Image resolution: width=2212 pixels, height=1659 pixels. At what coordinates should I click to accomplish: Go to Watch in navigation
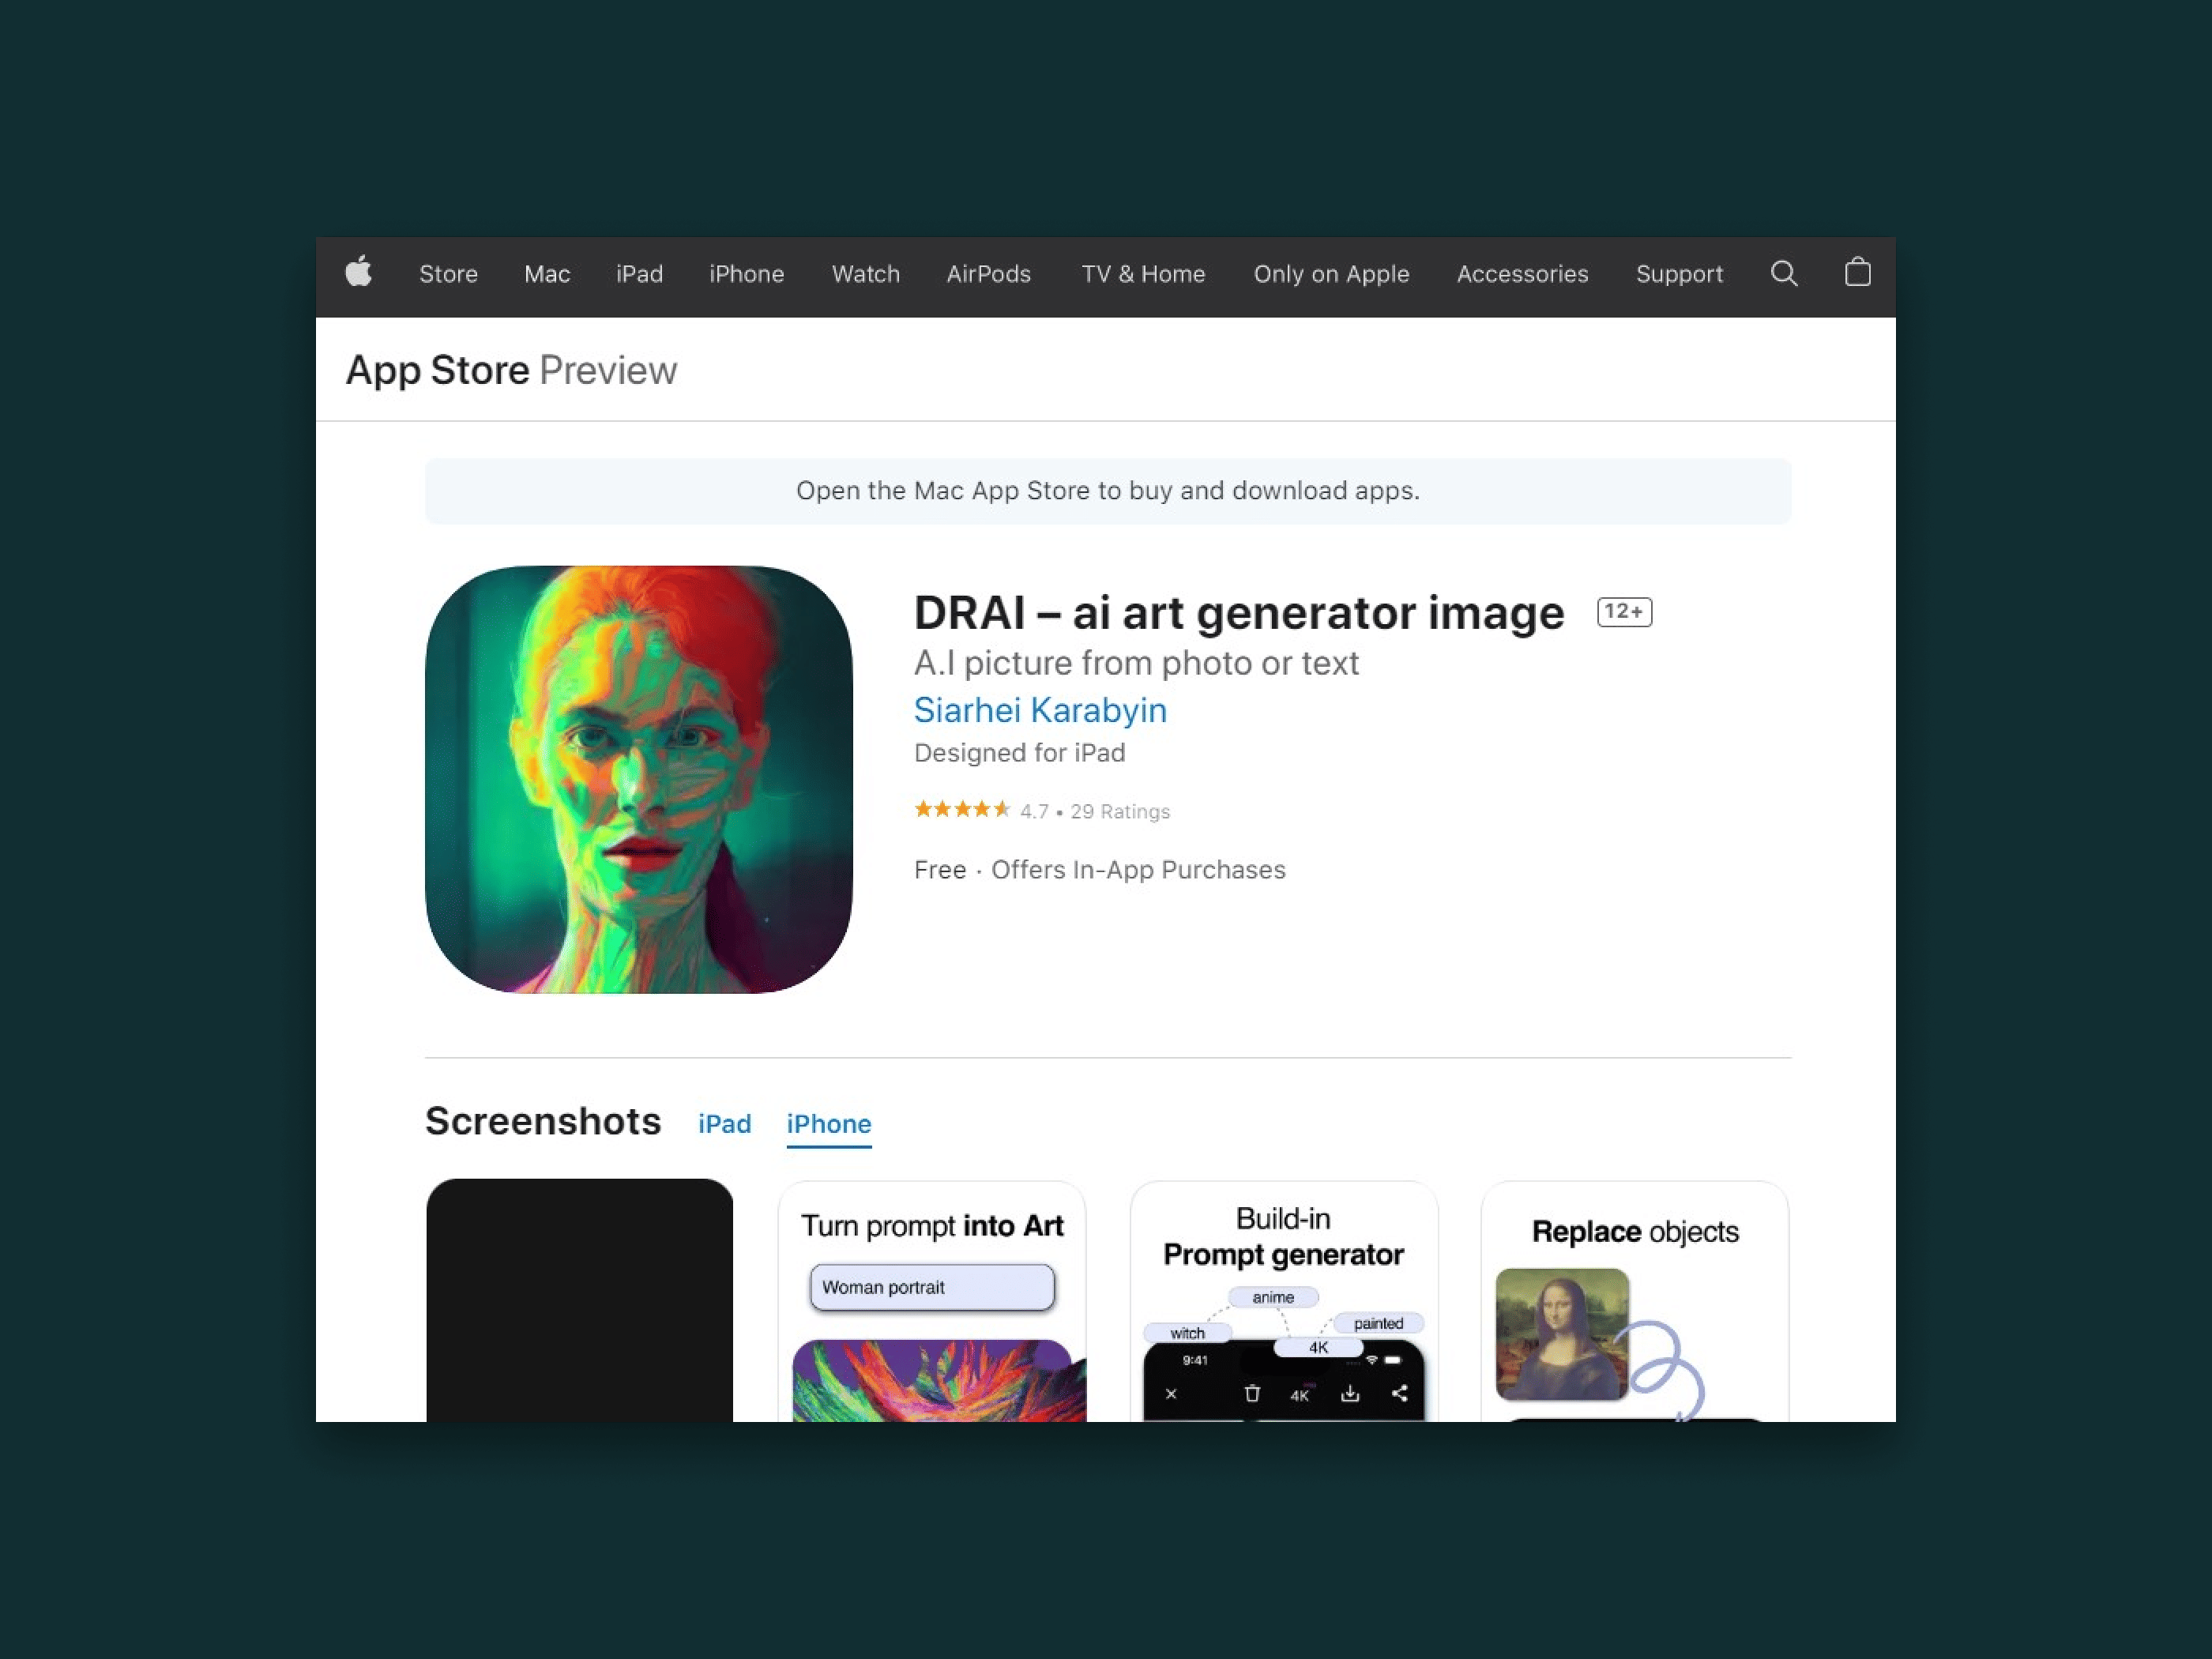click(866, 274)
